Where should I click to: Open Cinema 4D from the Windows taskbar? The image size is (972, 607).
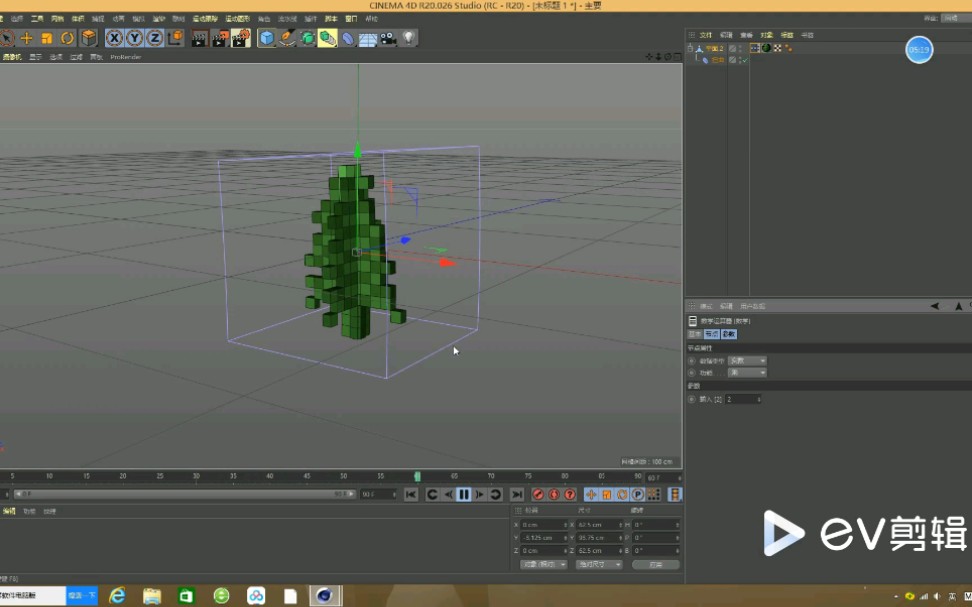(x=325, y=597)
